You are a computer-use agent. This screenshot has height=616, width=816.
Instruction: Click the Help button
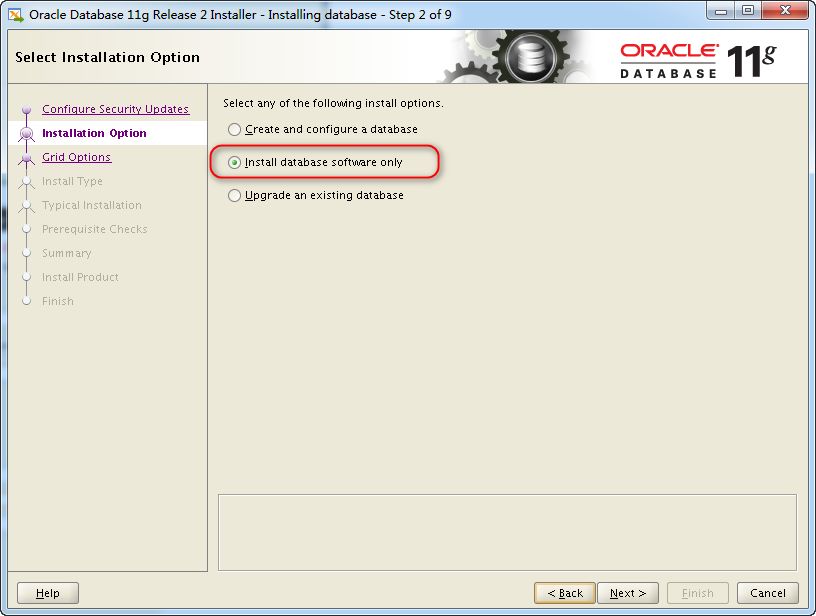tap(48, 593)
